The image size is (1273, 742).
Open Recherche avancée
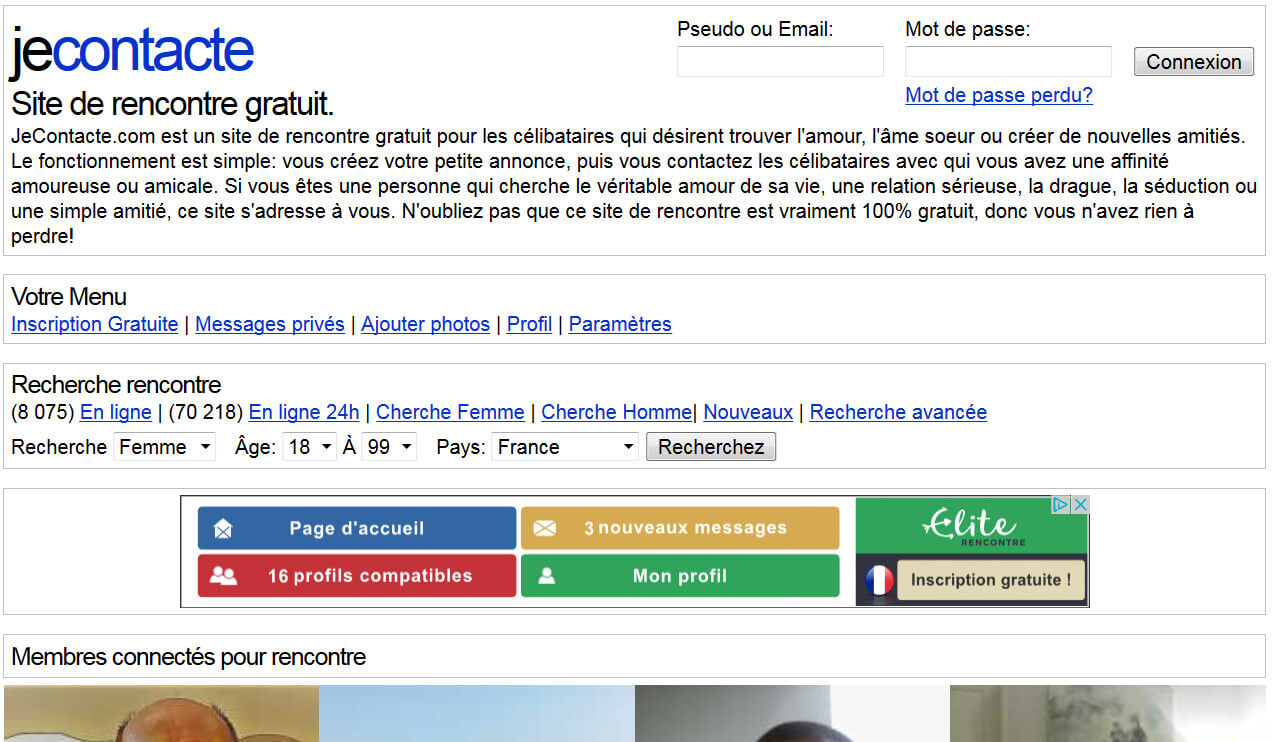pos(898,412)
